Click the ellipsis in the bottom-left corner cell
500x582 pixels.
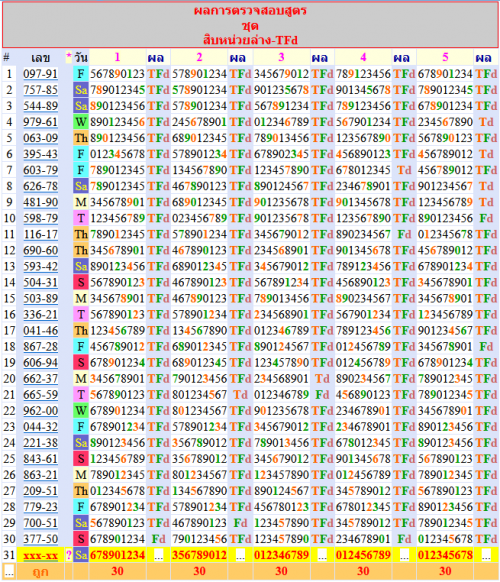coord(9,572)
